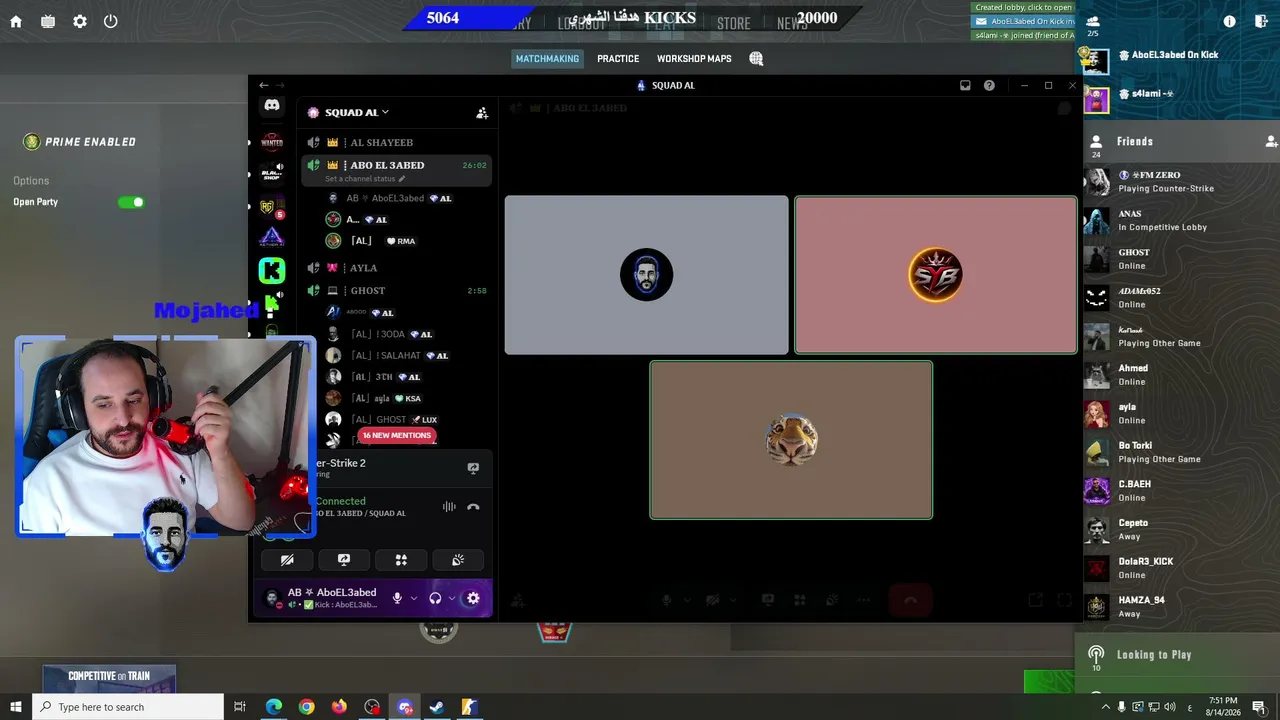Open microphone input options arrow
The width and height of the screenshot is (1280, 720).
[x=414, y=598]
